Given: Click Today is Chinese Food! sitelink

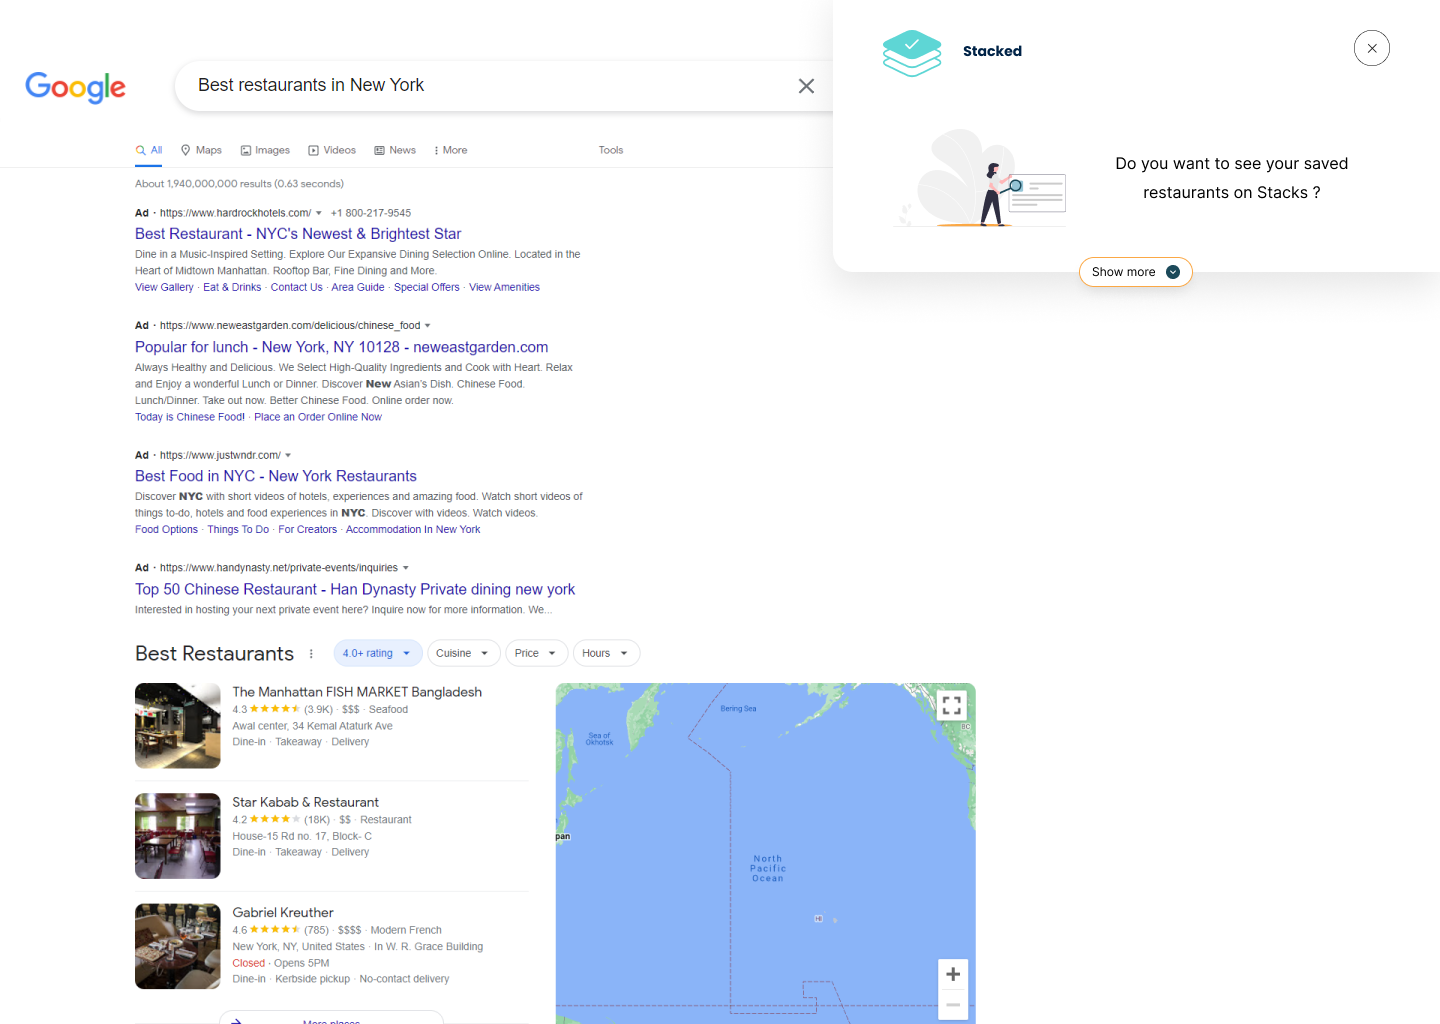Looking at the screenshot, I should click(x=190, y=417).
